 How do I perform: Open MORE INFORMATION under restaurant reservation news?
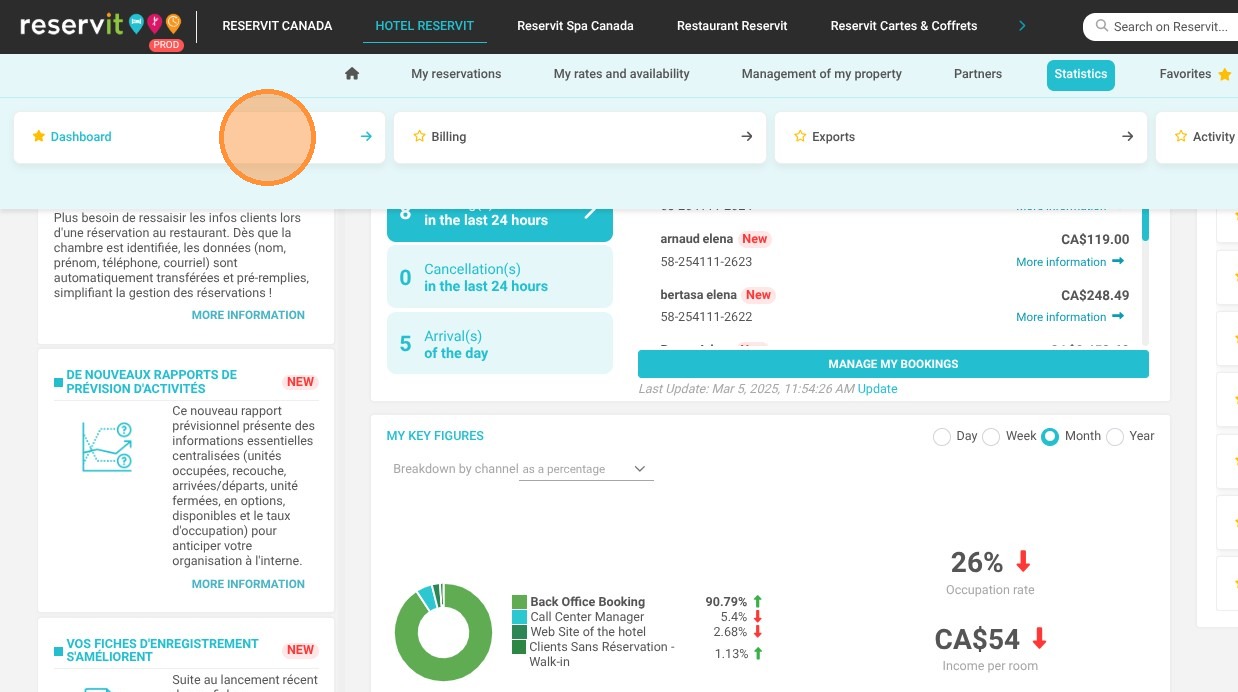248,315
